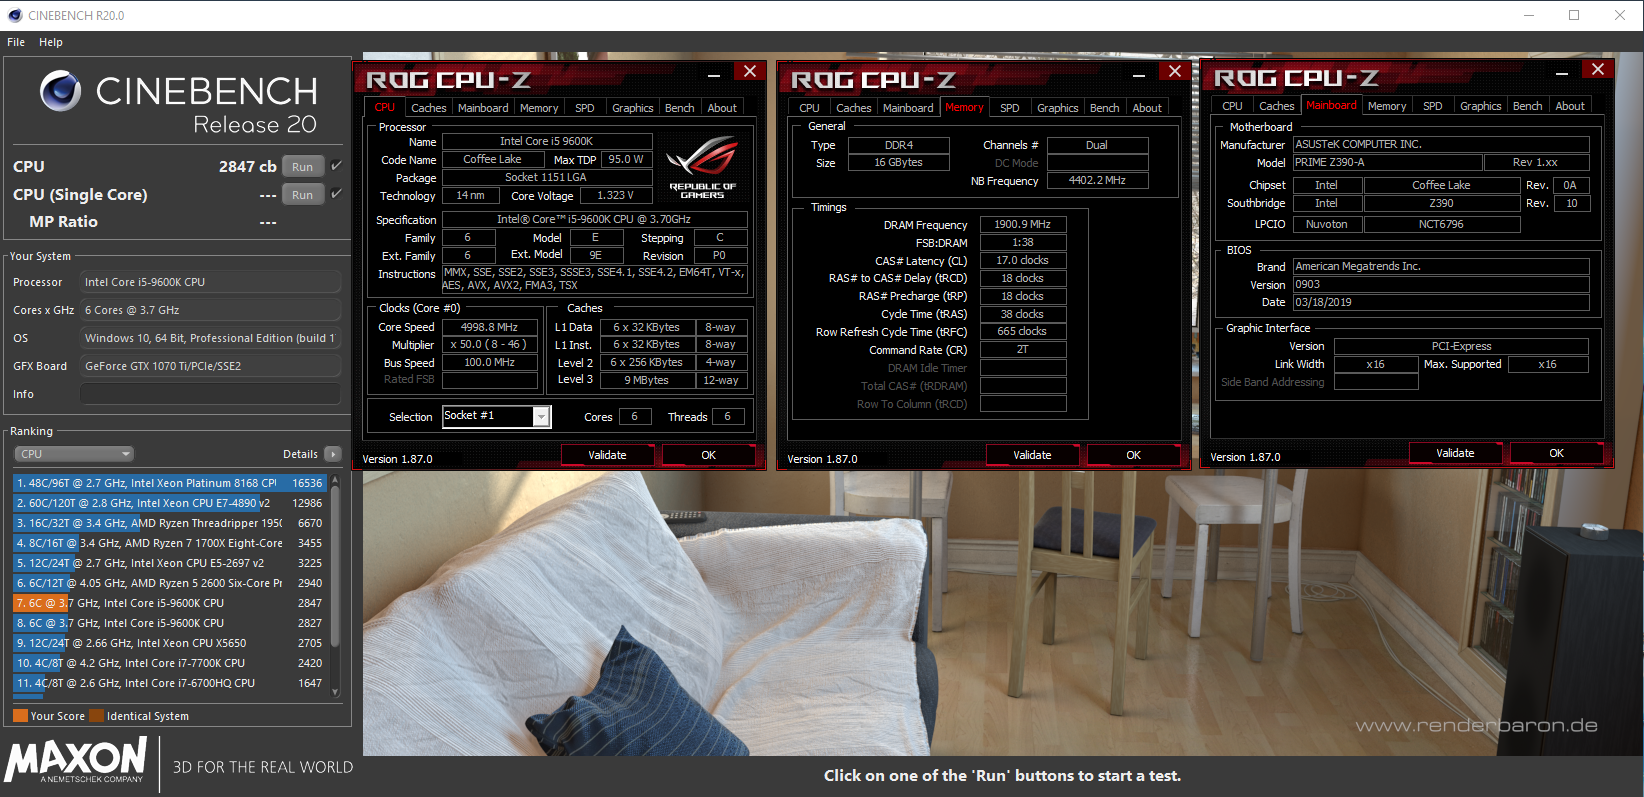Minimize the first CPU-Z CPU window
1644x797 pixels.
[714, 74]
